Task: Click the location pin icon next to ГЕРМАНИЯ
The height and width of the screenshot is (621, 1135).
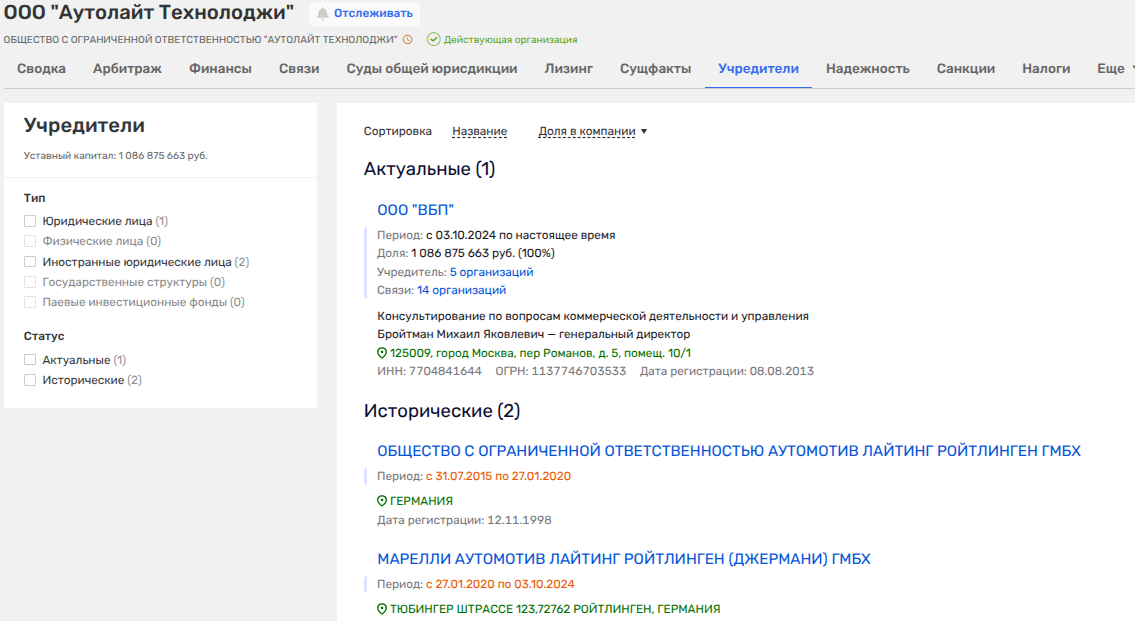Action: pyautogui.click(x=381, y=501)
